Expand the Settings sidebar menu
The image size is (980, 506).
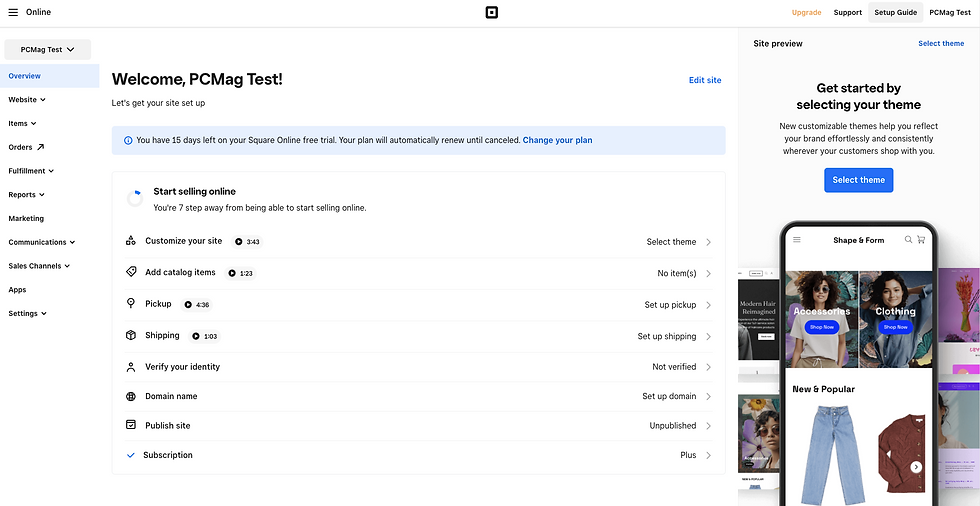pos(28,313)
